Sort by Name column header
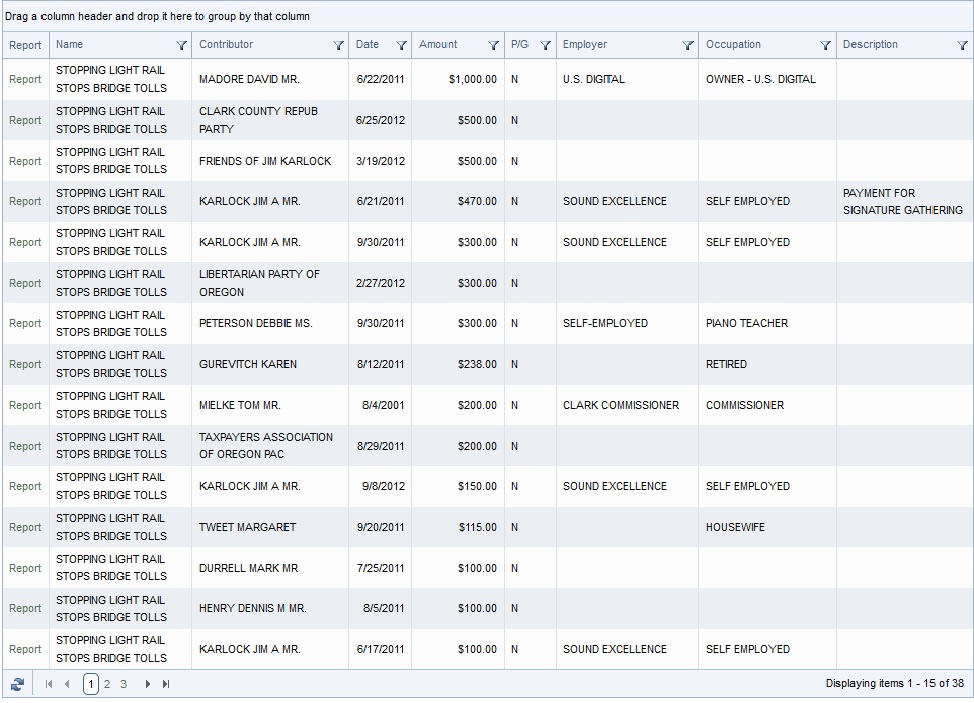The image size is (974, 703). coord(69,45)
